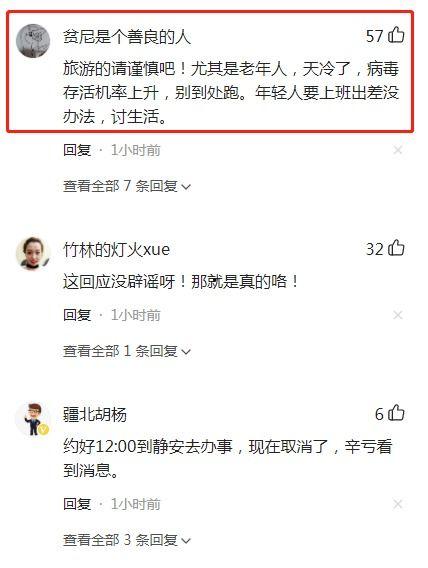Like the comment by 疆北胡杨
Viewport: 428px width, 568px height.
click(396, 413)
